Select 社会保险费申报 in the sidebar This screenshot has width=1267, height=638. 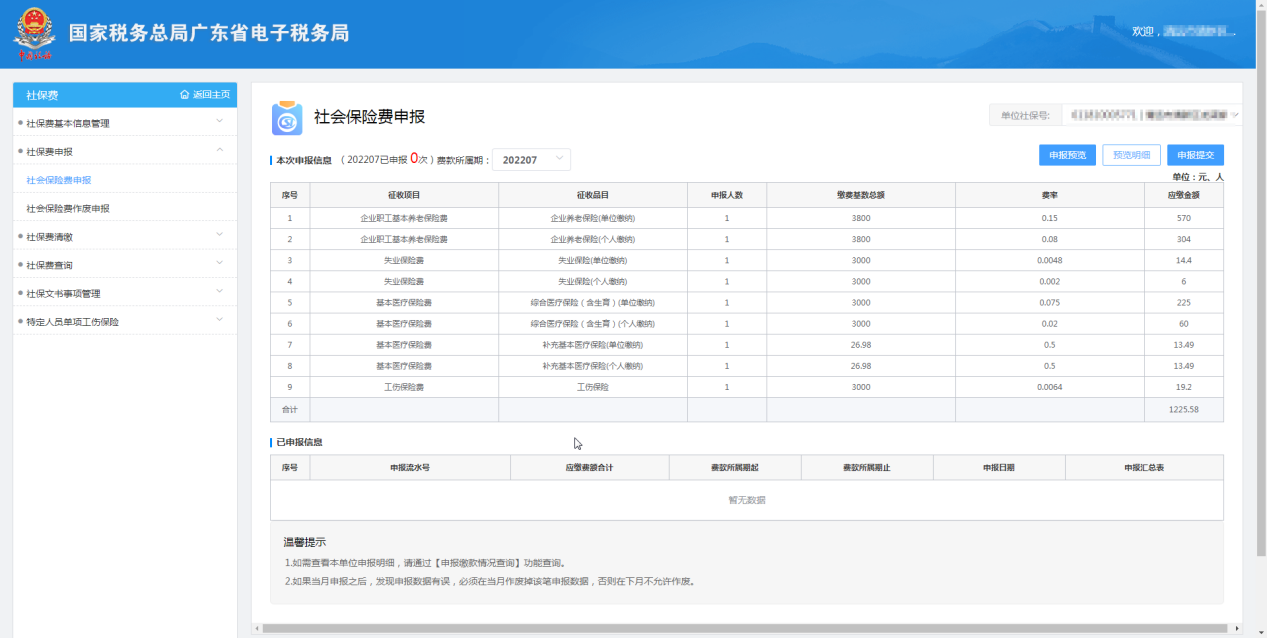[x=59, y=180]
